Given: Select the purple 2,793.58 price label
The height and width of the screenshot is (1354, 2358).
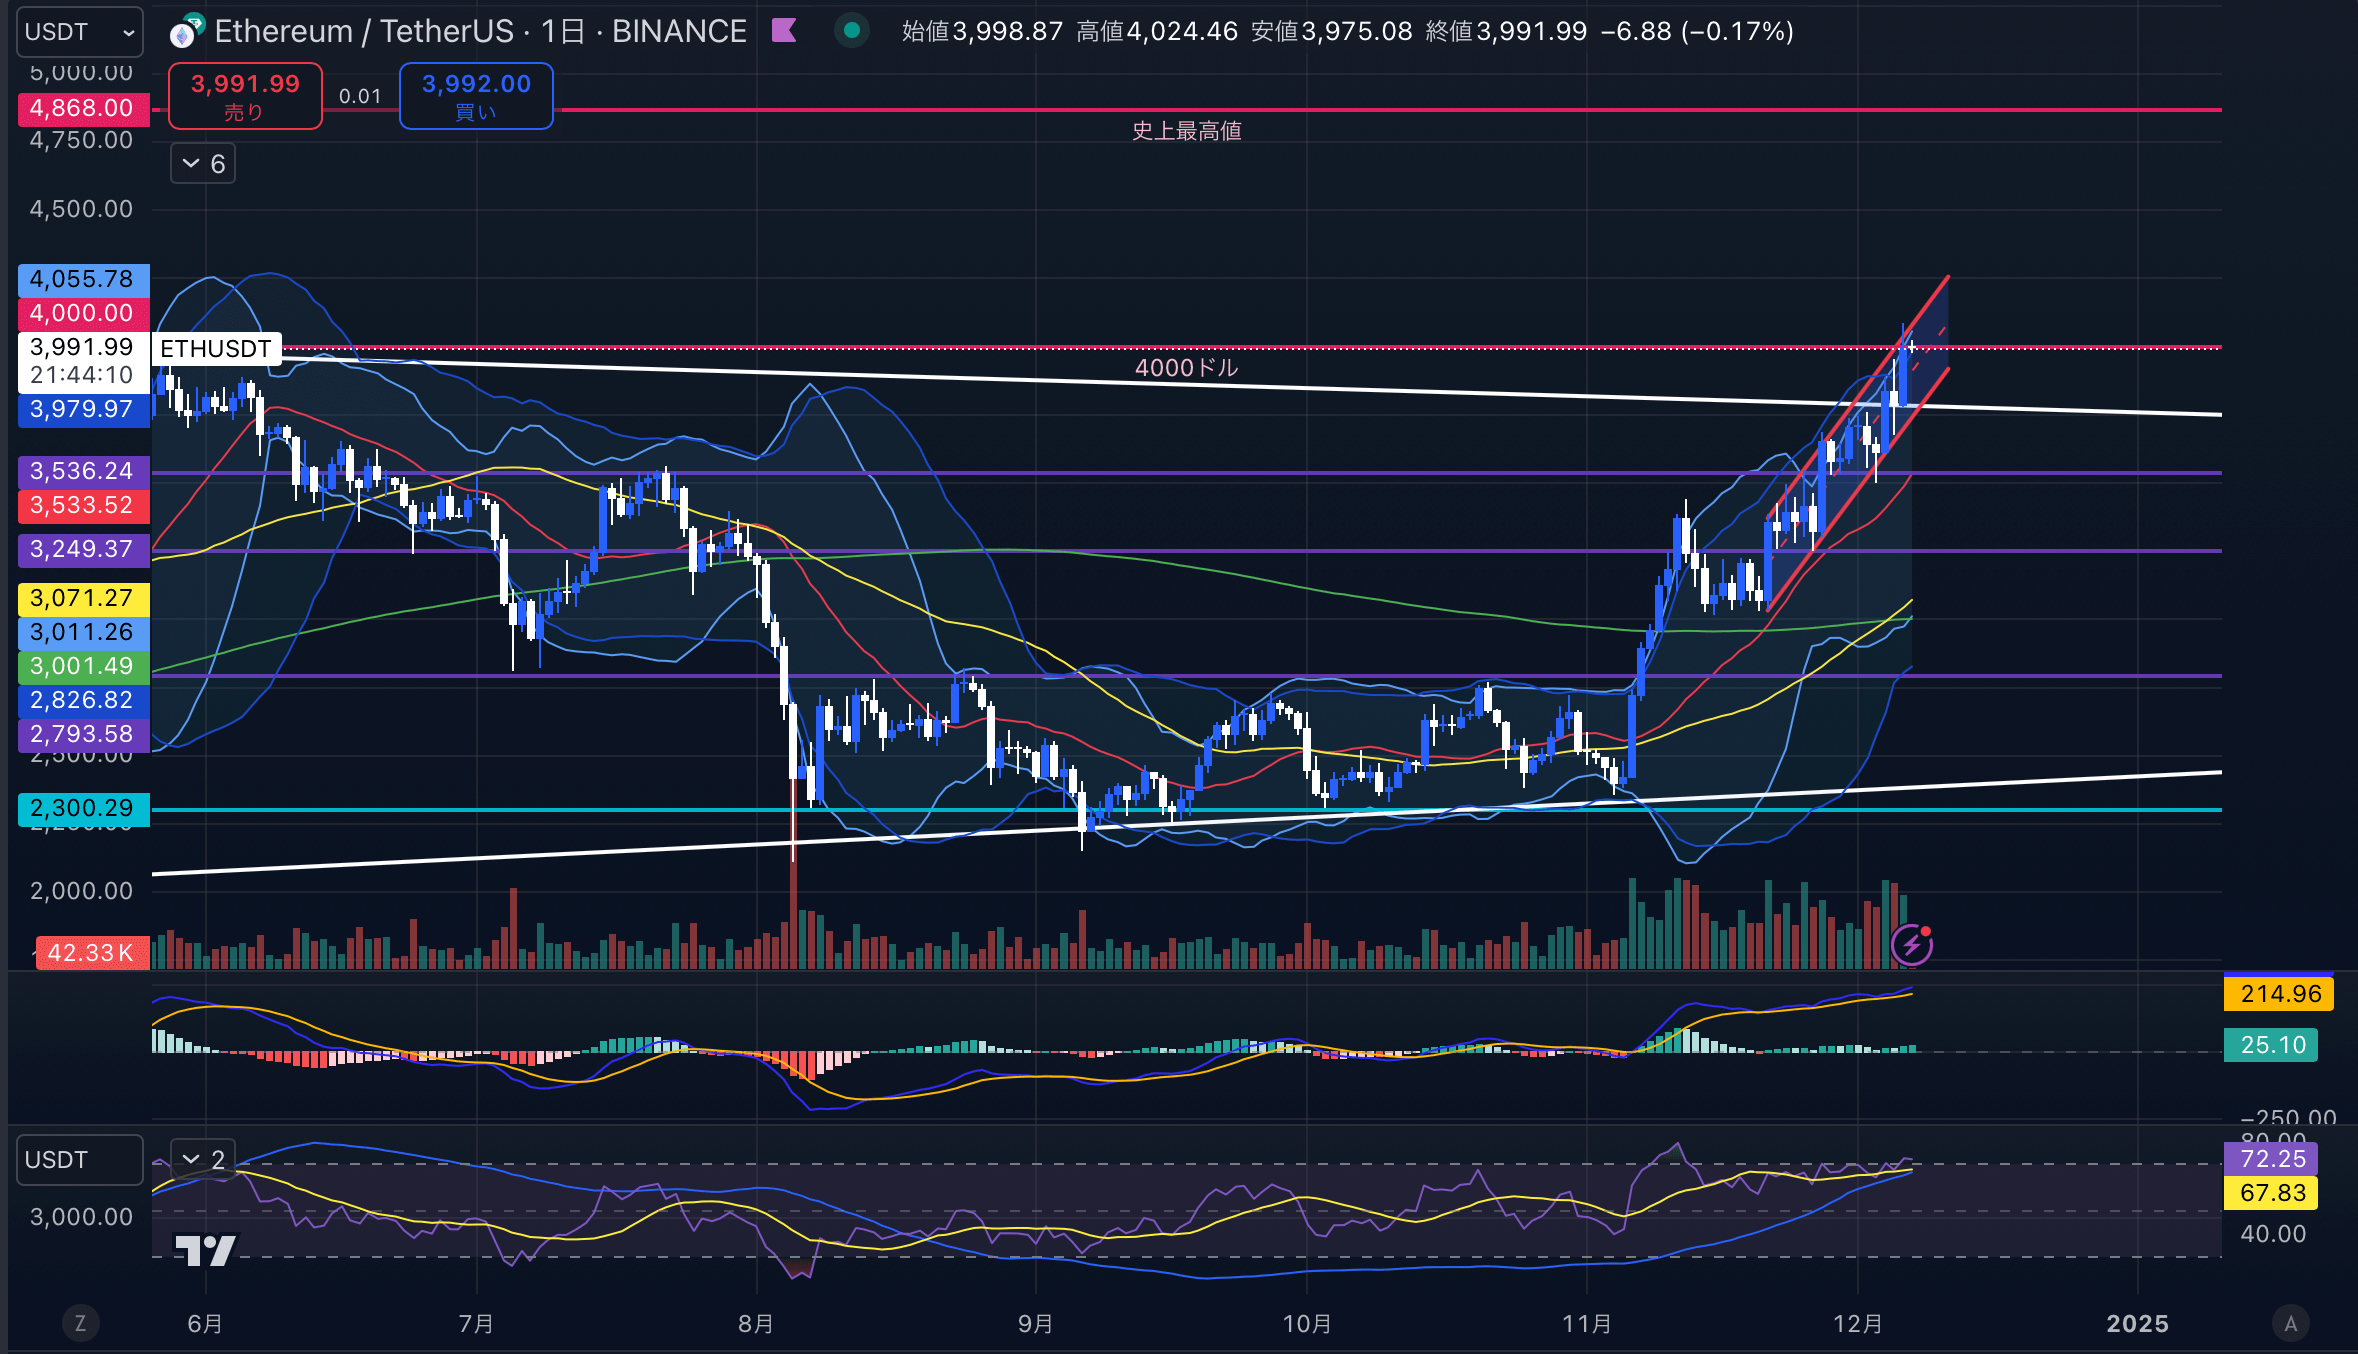Looking at the screenshot, I should [84, 734].
